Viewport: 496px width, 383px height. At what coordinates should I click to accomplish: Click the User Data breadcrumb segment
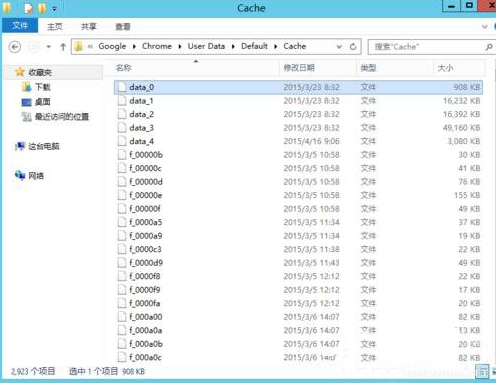tap(206, 46)
